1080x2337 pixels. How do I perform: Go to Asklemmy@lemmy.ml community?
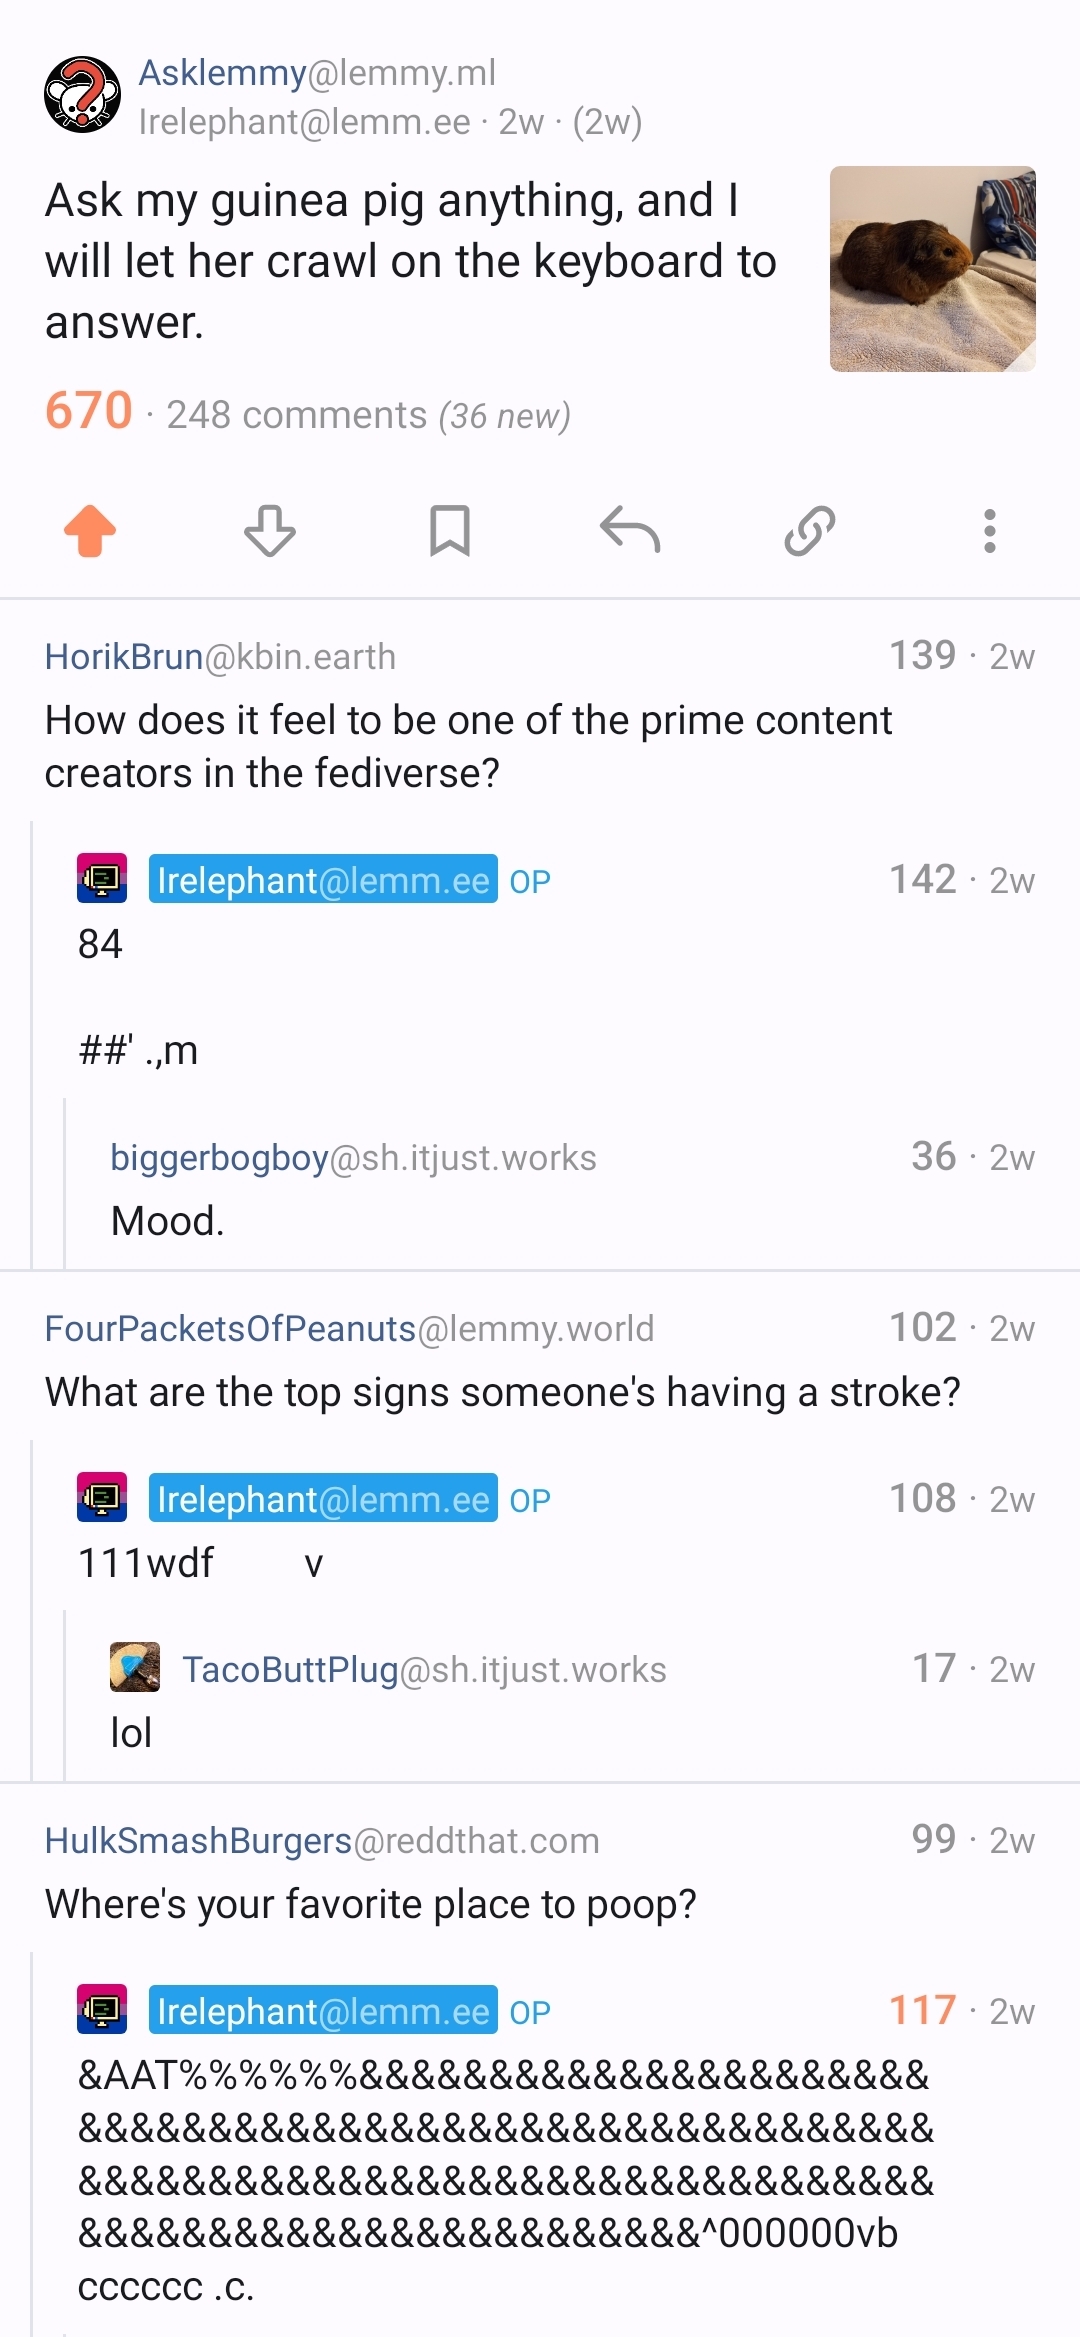point(317,73)
